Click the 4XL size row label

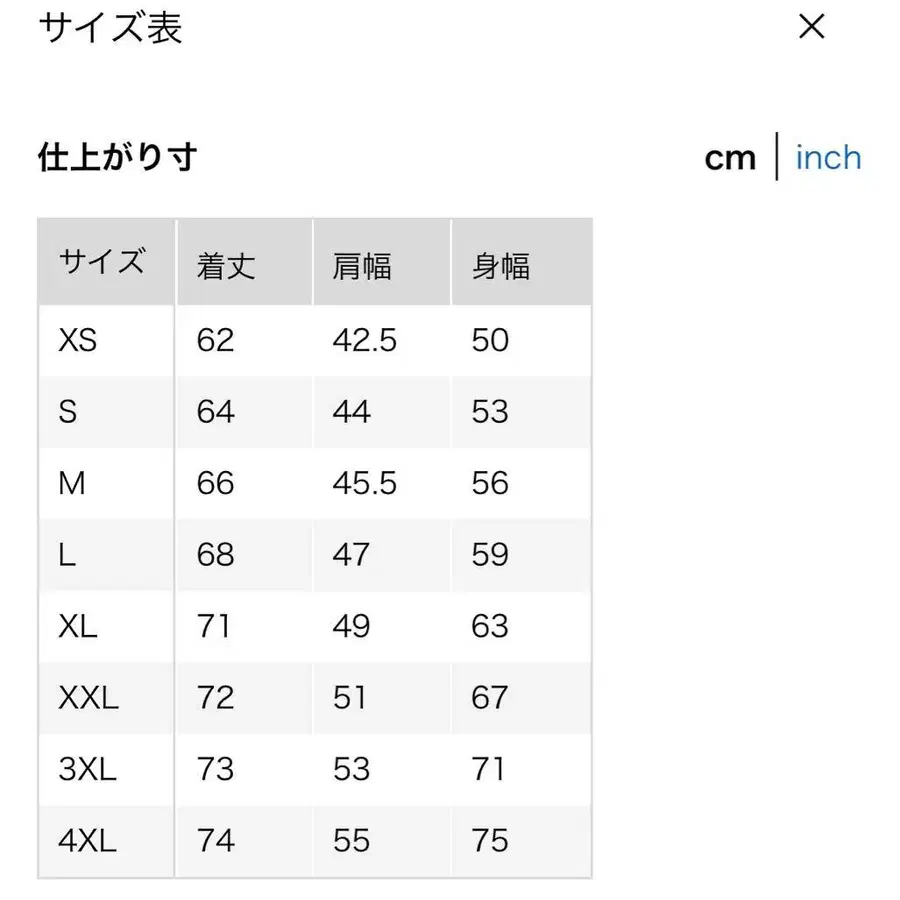coord(87,841)
